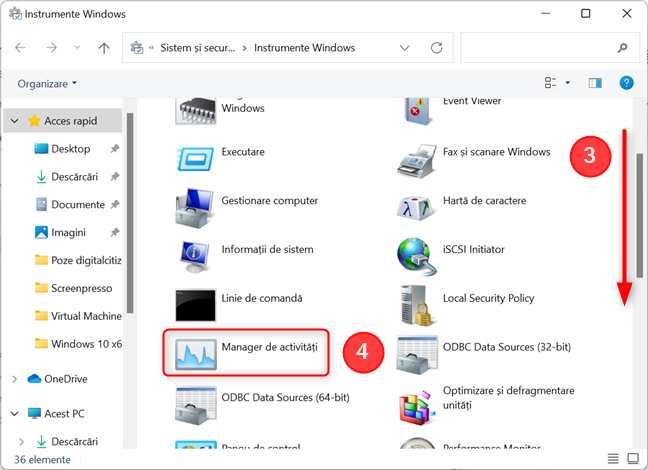Expand Descărcări under Acest PC
648x470 pixels.
21,442
